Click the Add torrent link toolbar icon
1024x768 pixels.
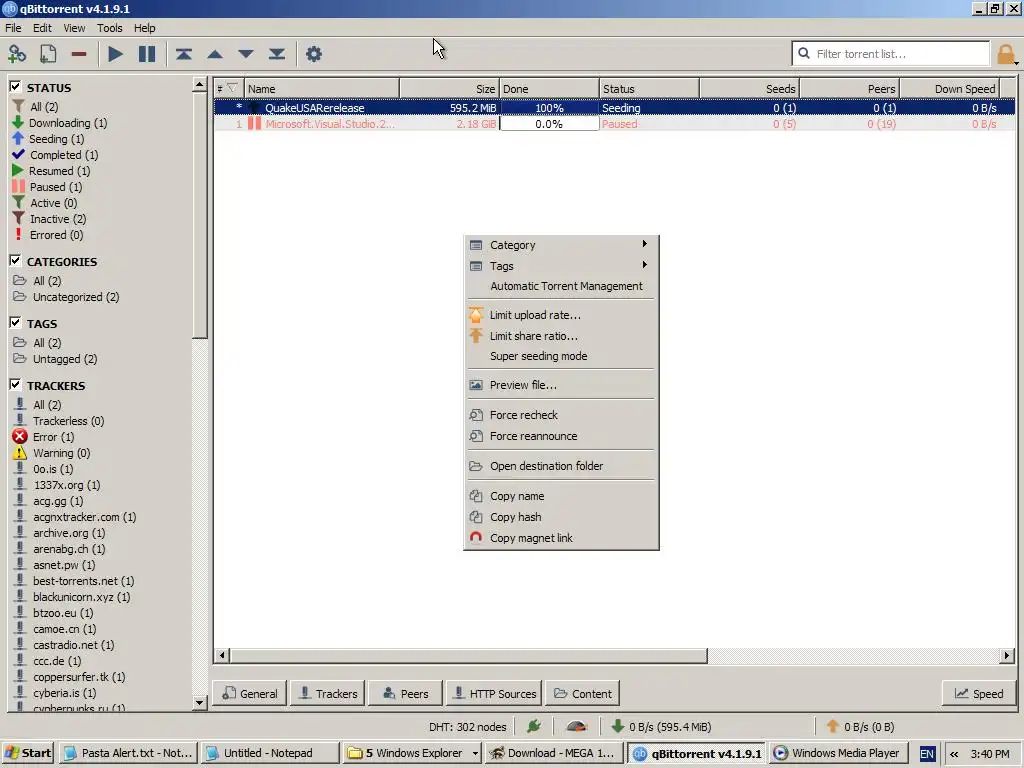17,54
